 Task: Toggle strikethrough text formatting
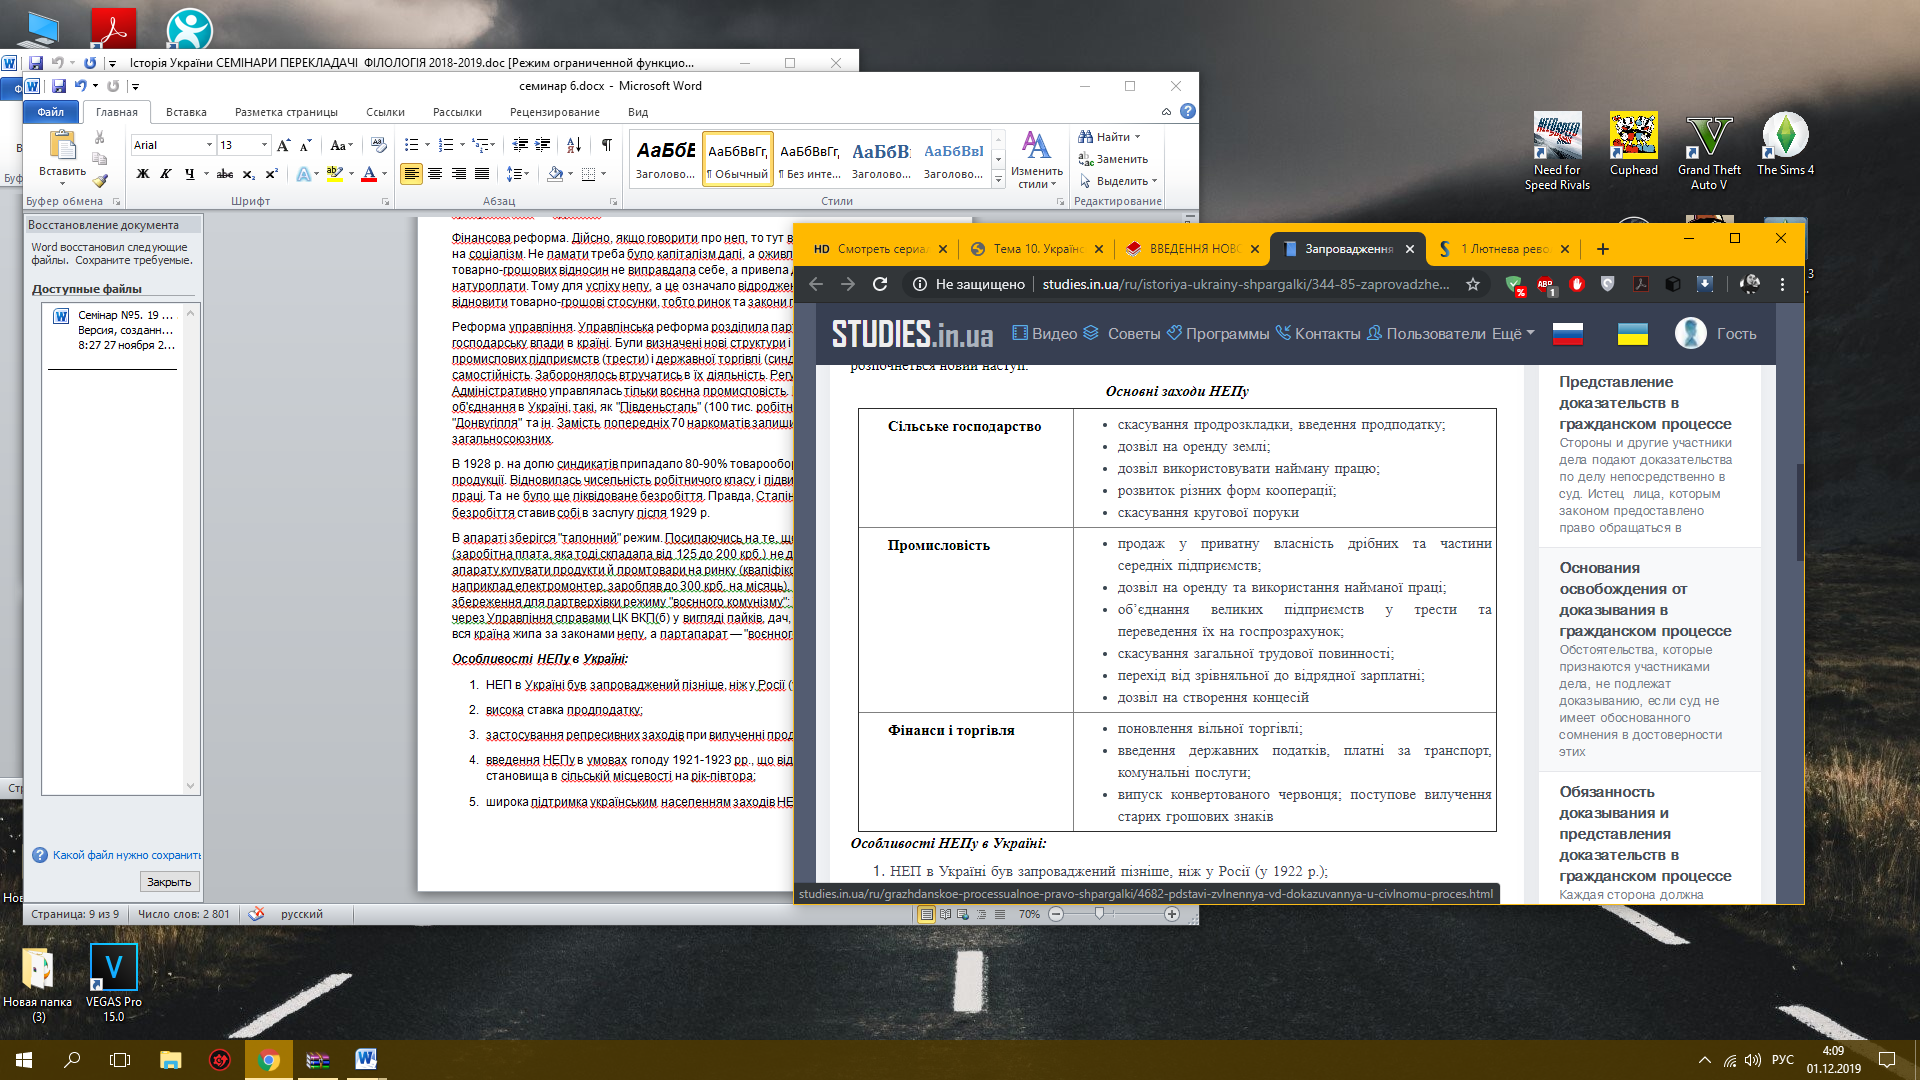[225, 174]
